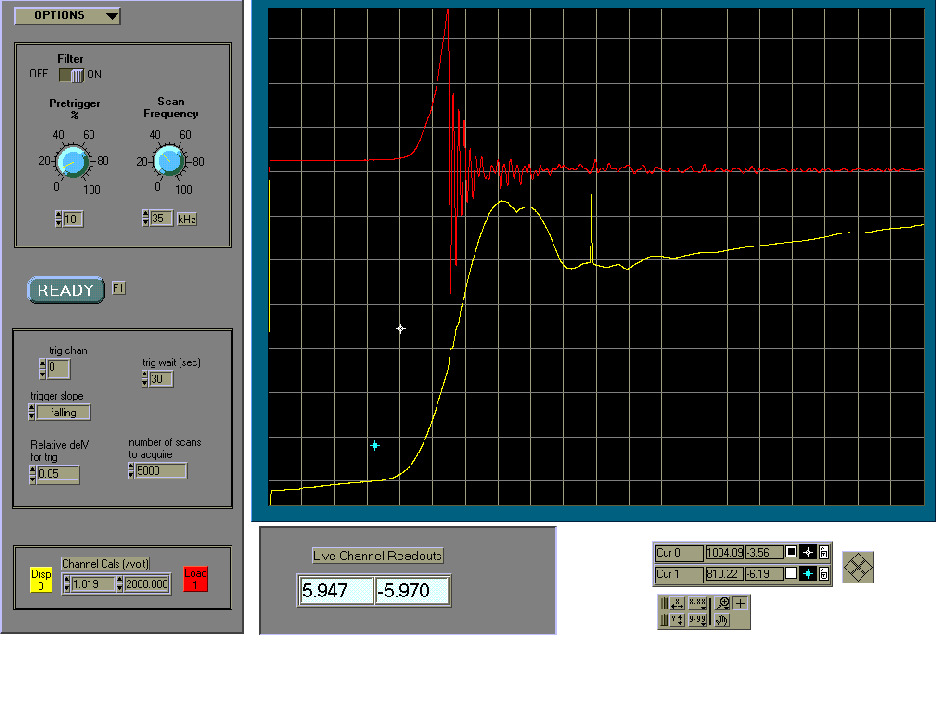Click Cur 0 cursor style icon
950x713 pixels.
(x=807, y=552)
